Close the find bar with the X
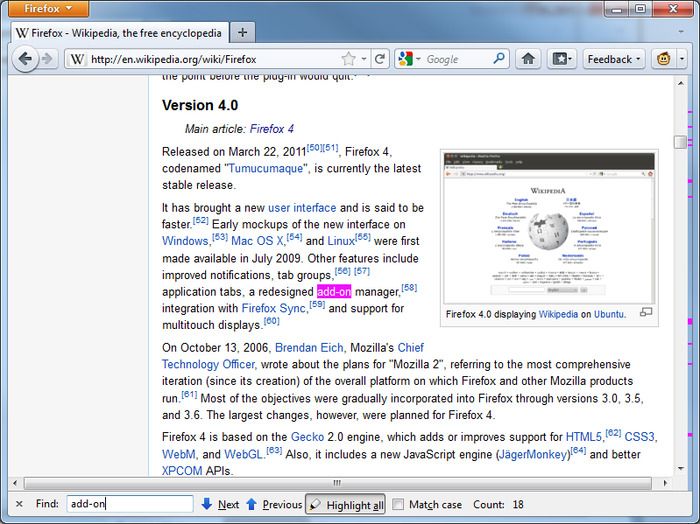The height and width of the screenshot is (524, 700). pos(19,504)
